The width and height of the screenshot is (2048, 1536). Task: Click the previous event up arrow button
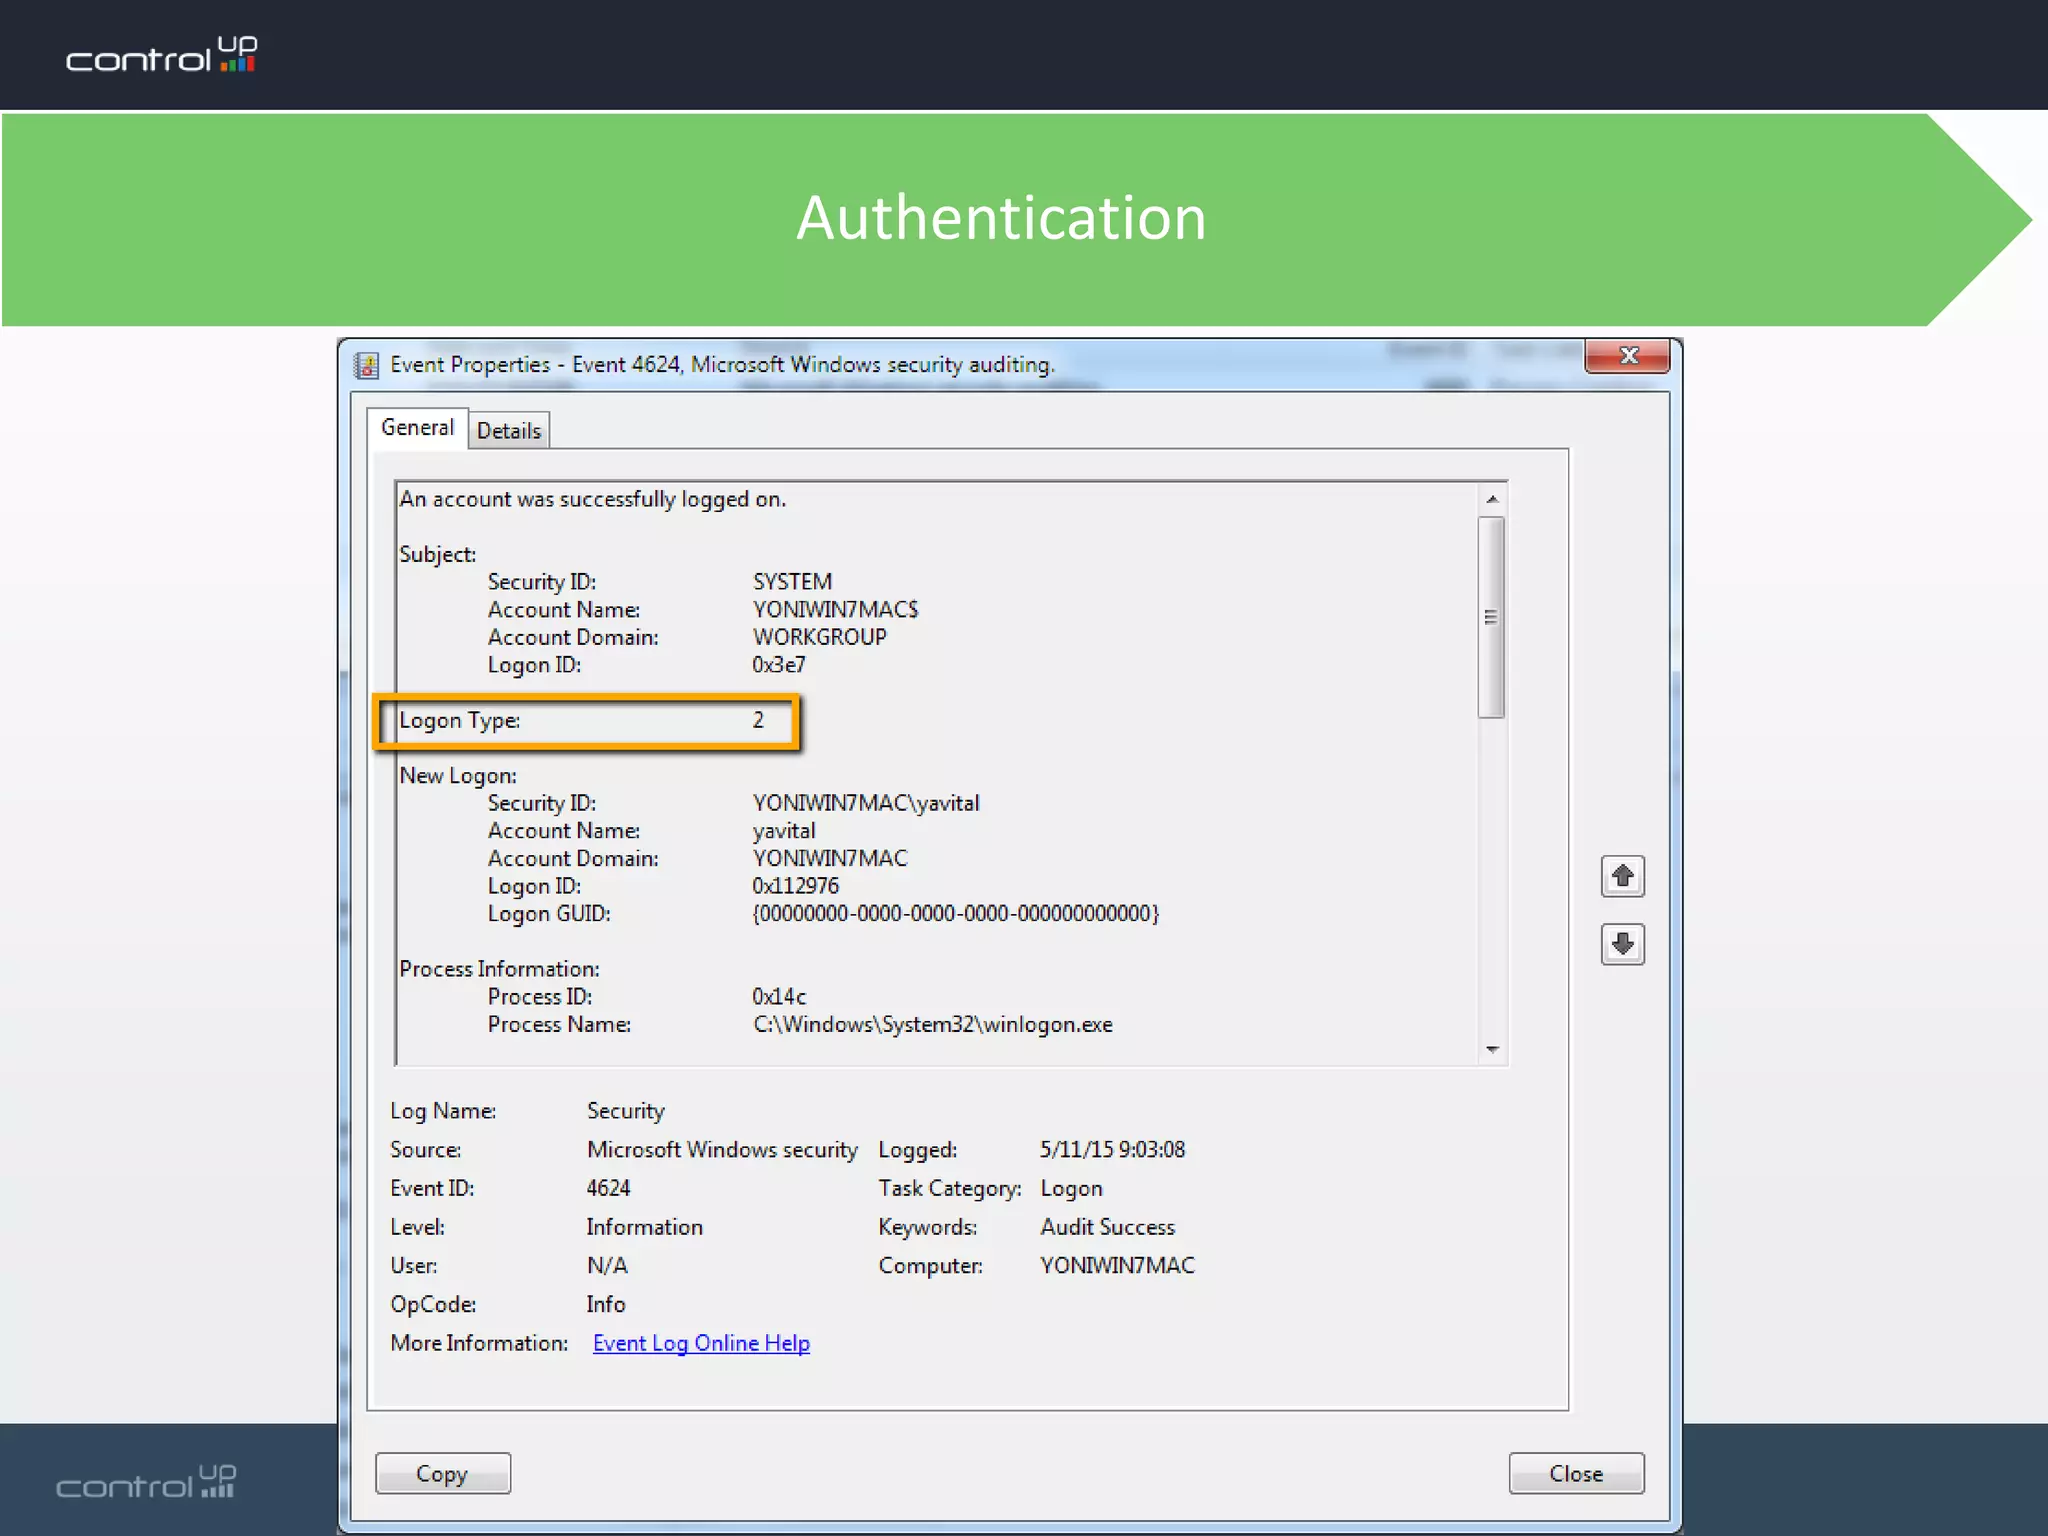(1622, 877)
